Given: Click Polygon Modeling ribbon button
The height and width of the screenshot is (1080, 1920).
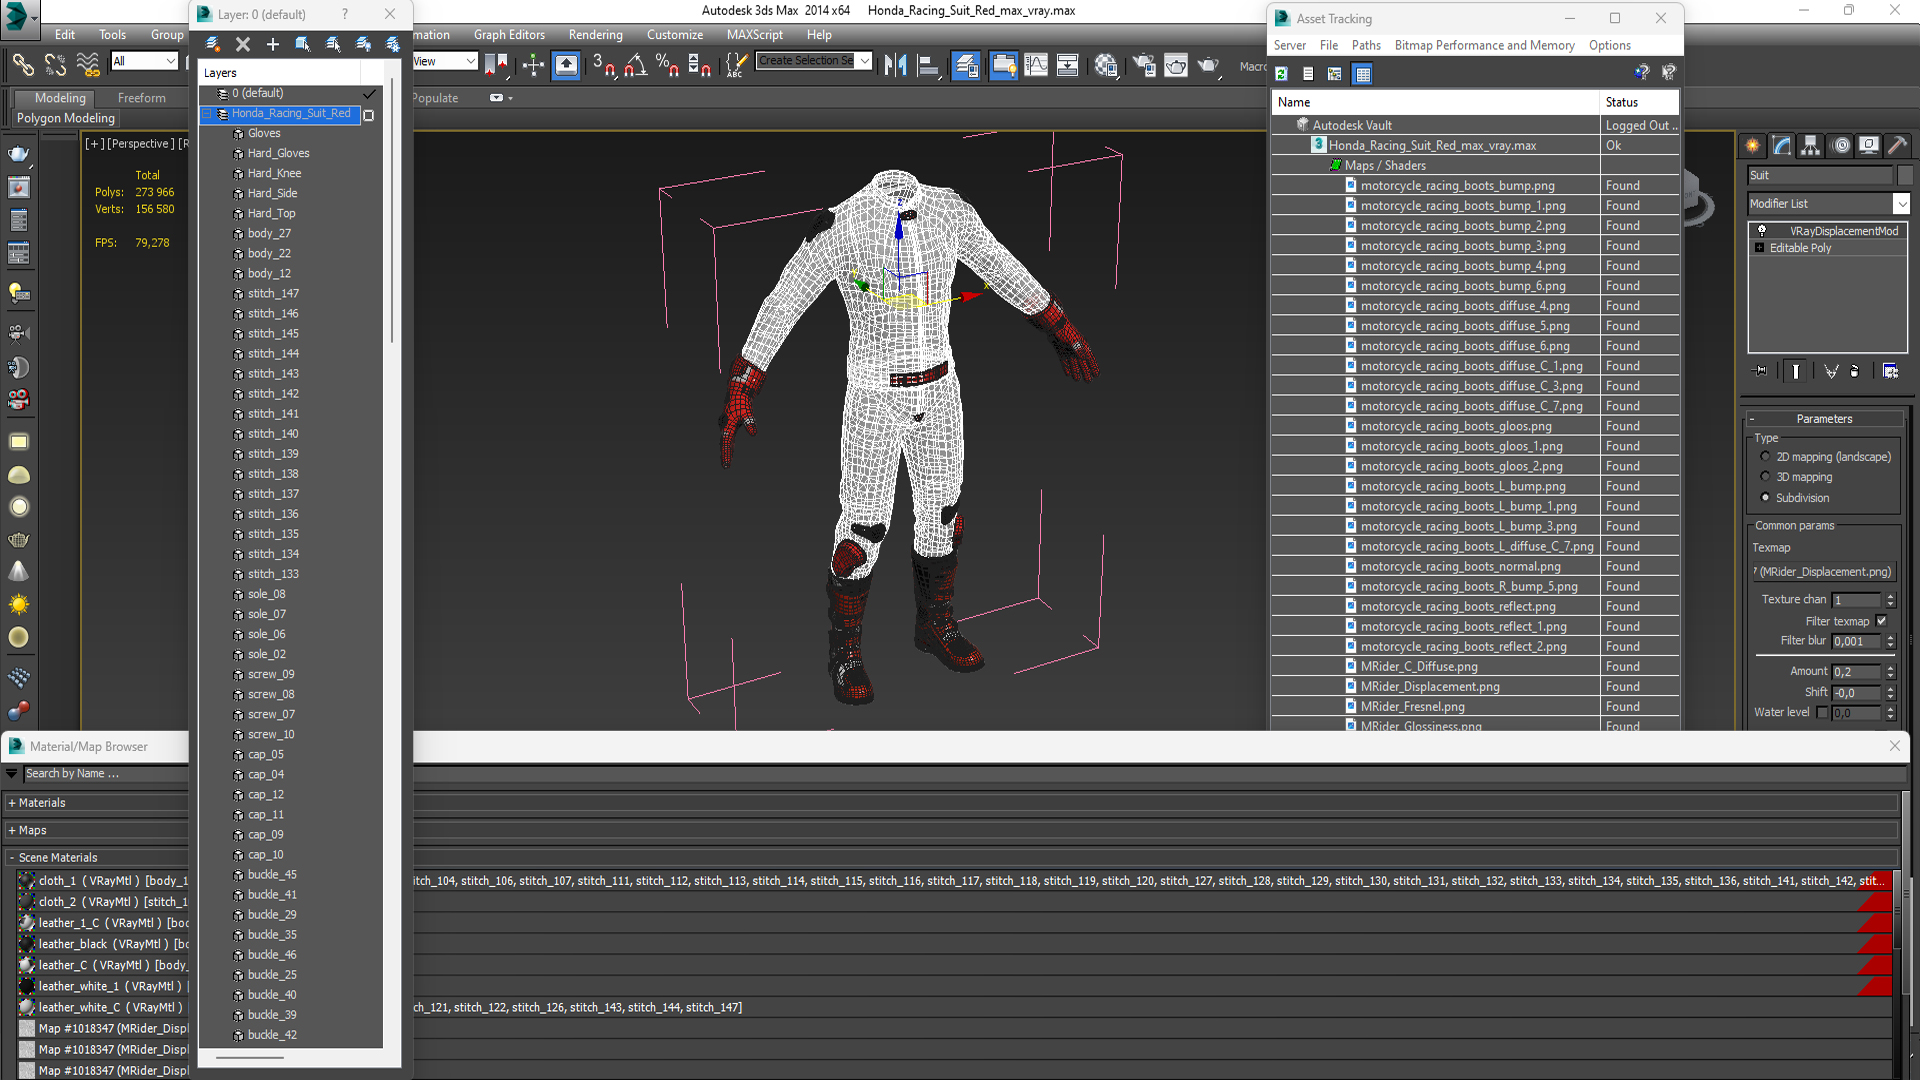Looking at the screenshot, I should [x=65, y=118].
